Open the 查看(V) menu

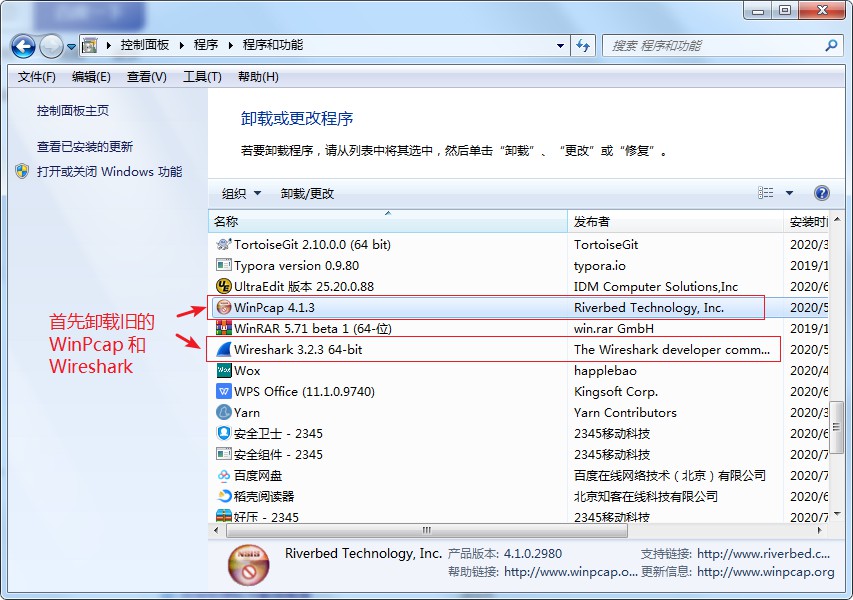point(146,77)
